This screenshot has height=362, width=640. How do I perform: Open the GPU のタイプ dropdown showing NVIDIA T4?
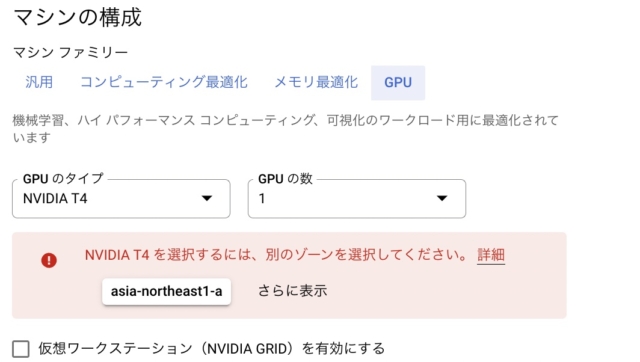[x=121, y=199]
